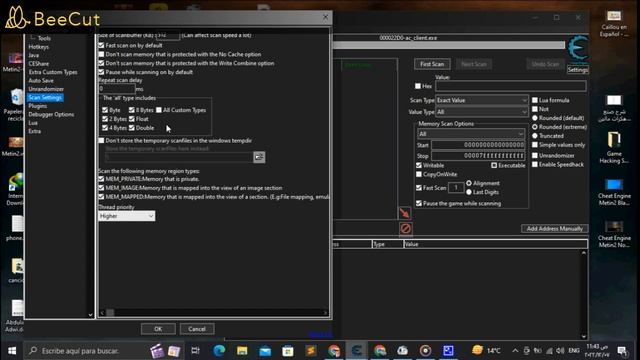This screenshot has width=640, height=360.
Task: Open the Value Type dropdown
Action: (x=482, y=112)
